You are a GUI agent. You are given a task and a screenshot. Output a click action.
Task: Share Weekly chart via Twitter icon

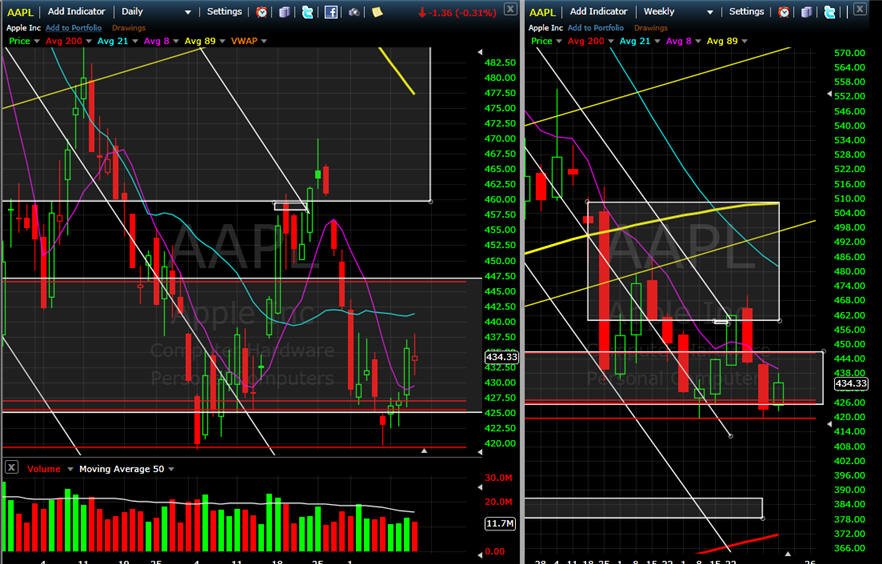tap(829, 12)
